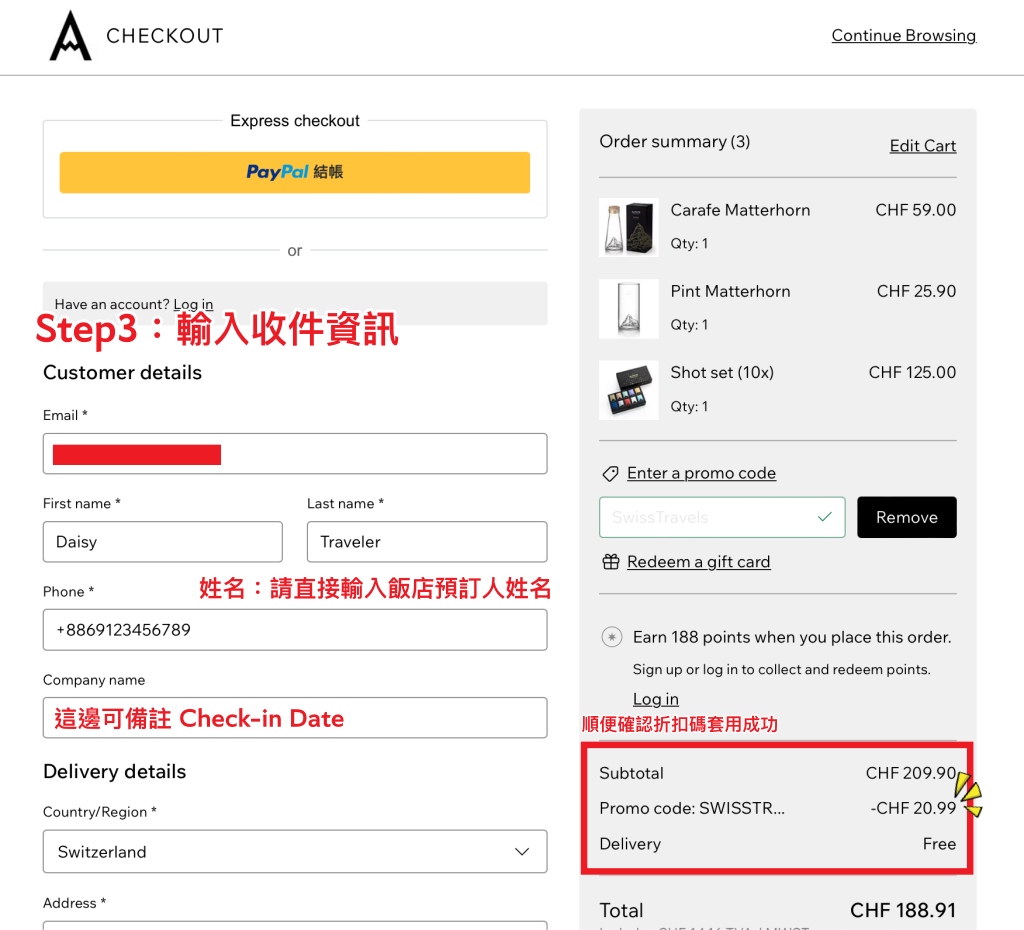Screen dimensions: 1024x930
Task: Click the discount amount -CHF 20.99
Action: point(913,809)
